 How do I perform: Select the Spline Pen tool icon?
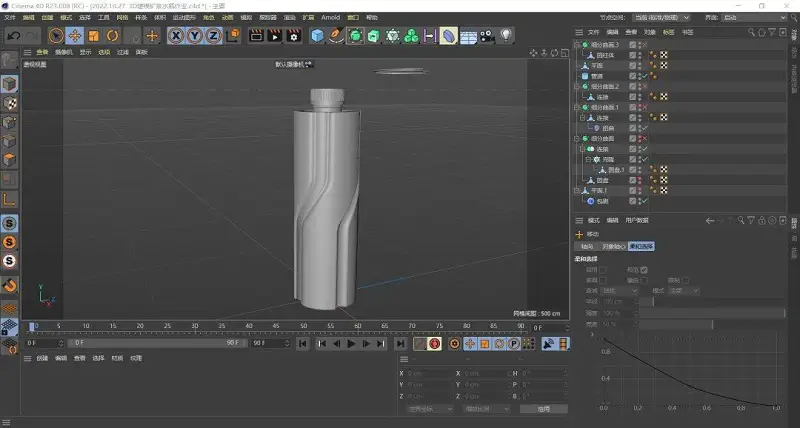(336, 36)
